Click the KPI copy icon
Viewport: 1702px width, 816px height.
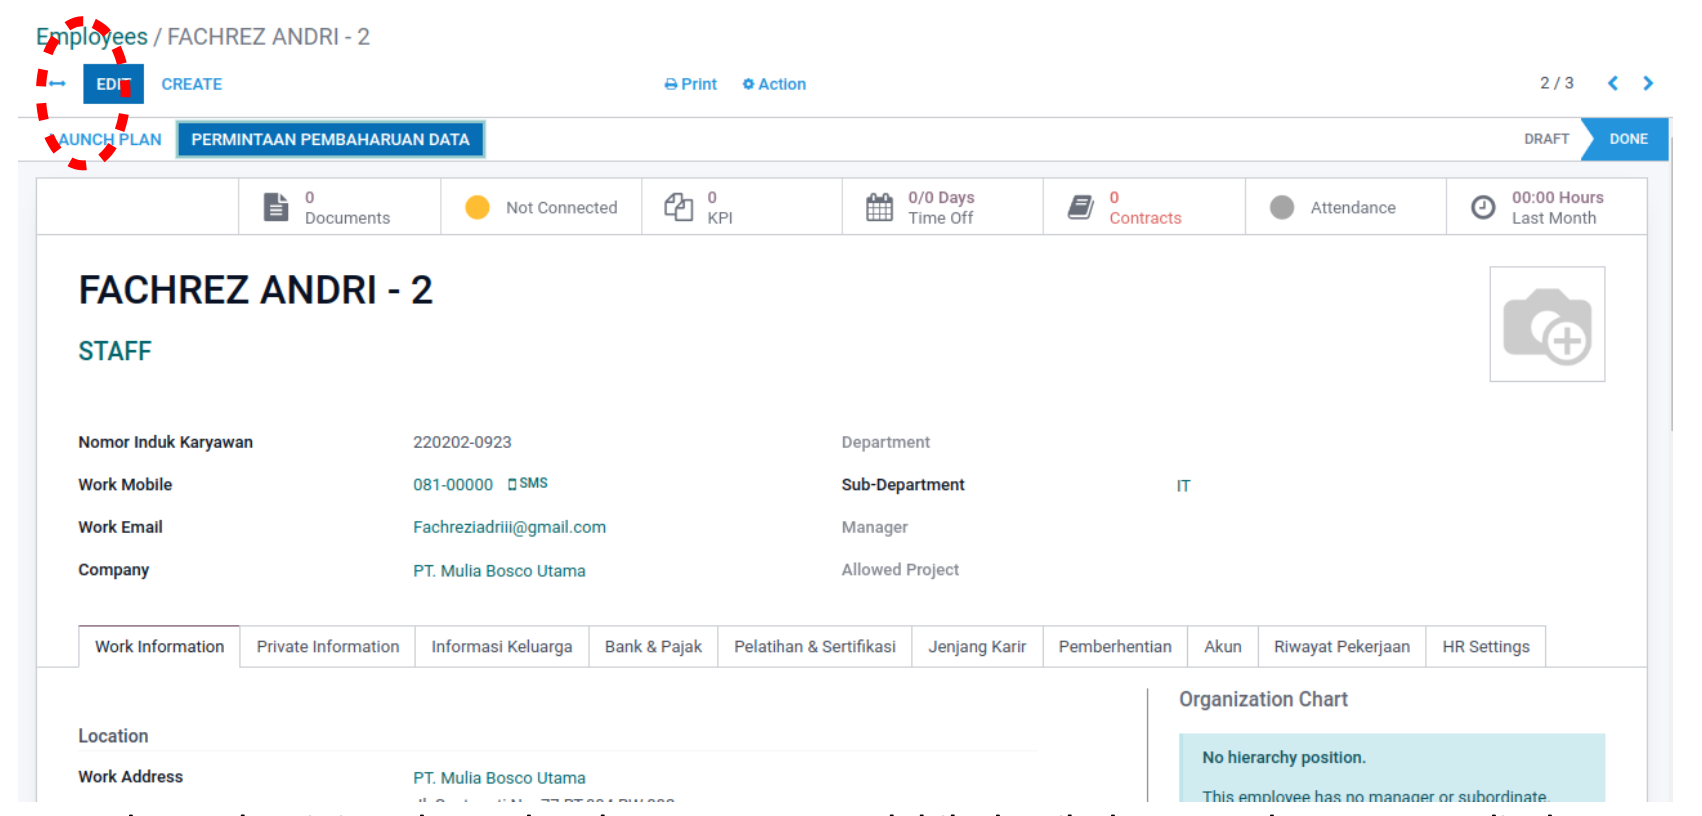coord(678,207)
